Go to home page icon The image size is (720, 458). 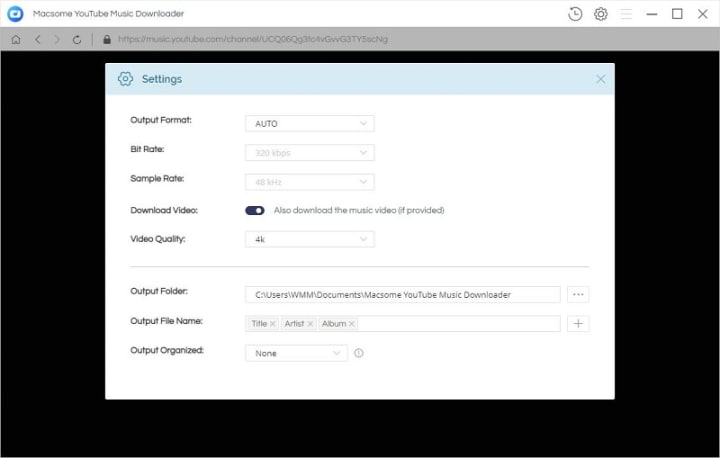coord(16,40)
